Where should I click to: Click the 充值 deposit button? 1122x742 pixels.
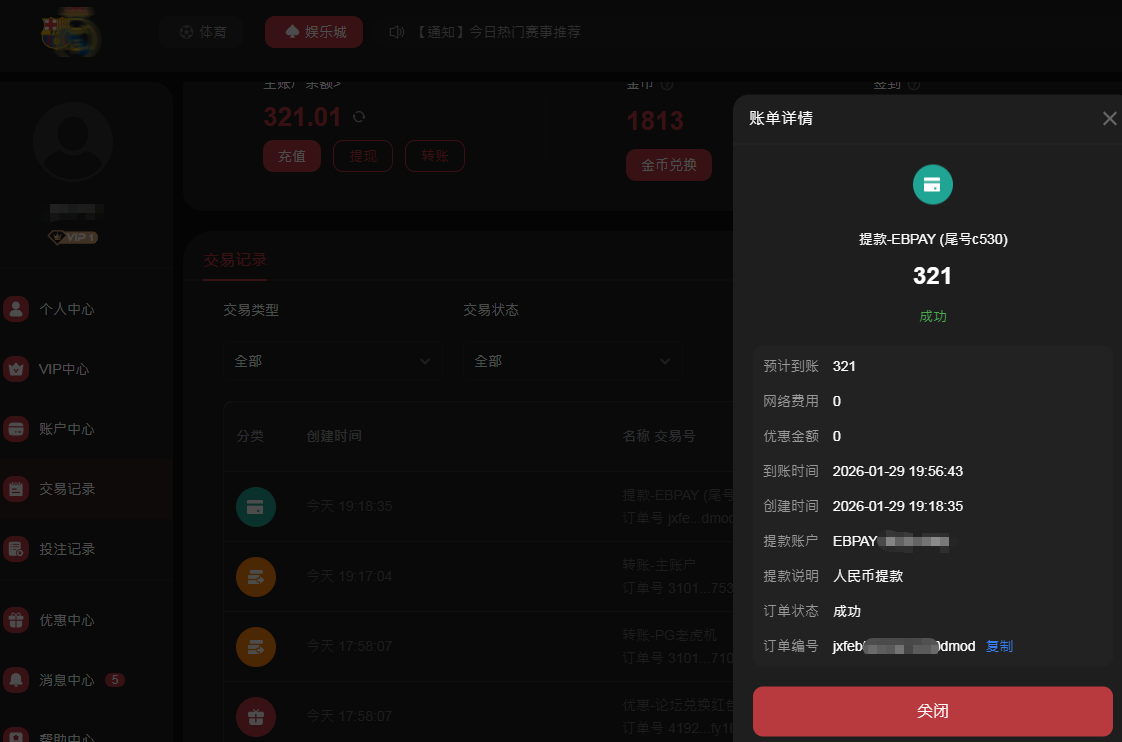pos(291,156)
